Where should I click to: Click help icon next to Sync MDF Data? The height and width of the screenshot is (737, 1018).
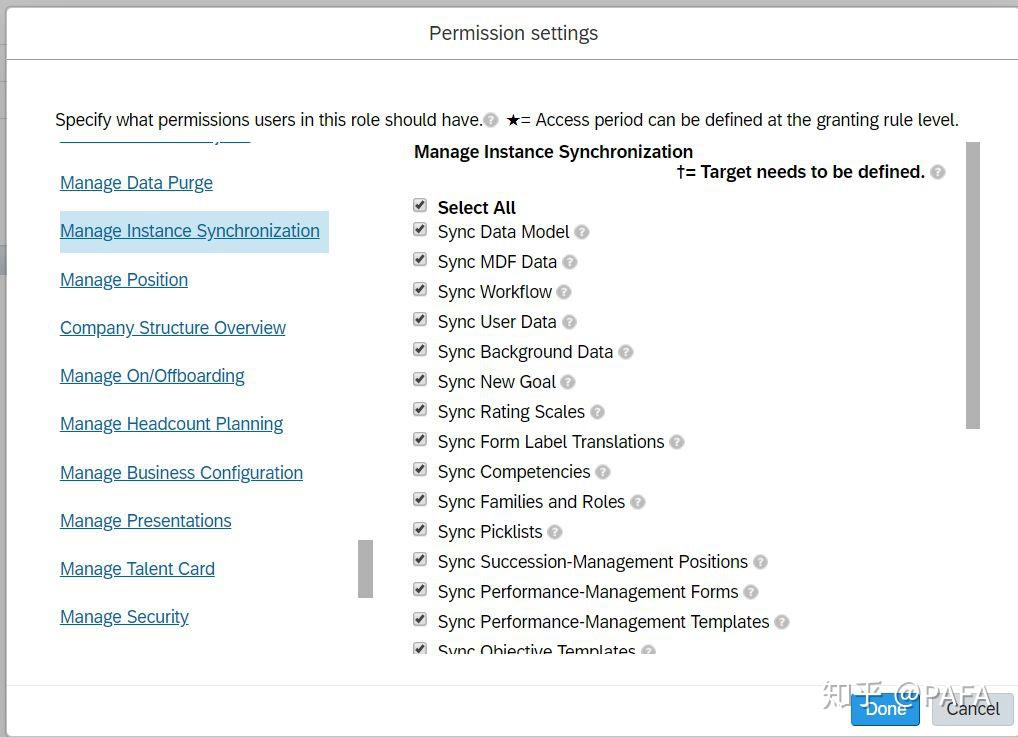(570, 262)
